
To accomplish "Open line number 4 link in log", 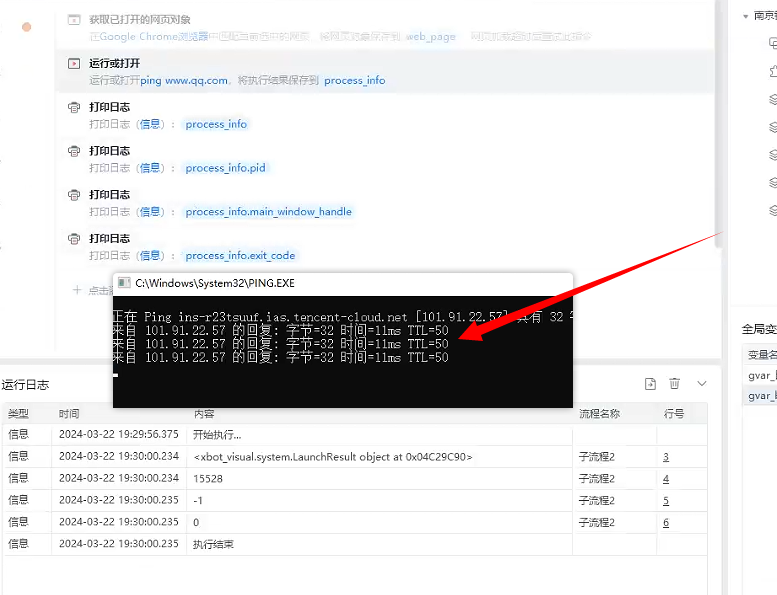I will pyautogui.click(x=666, y=479).
